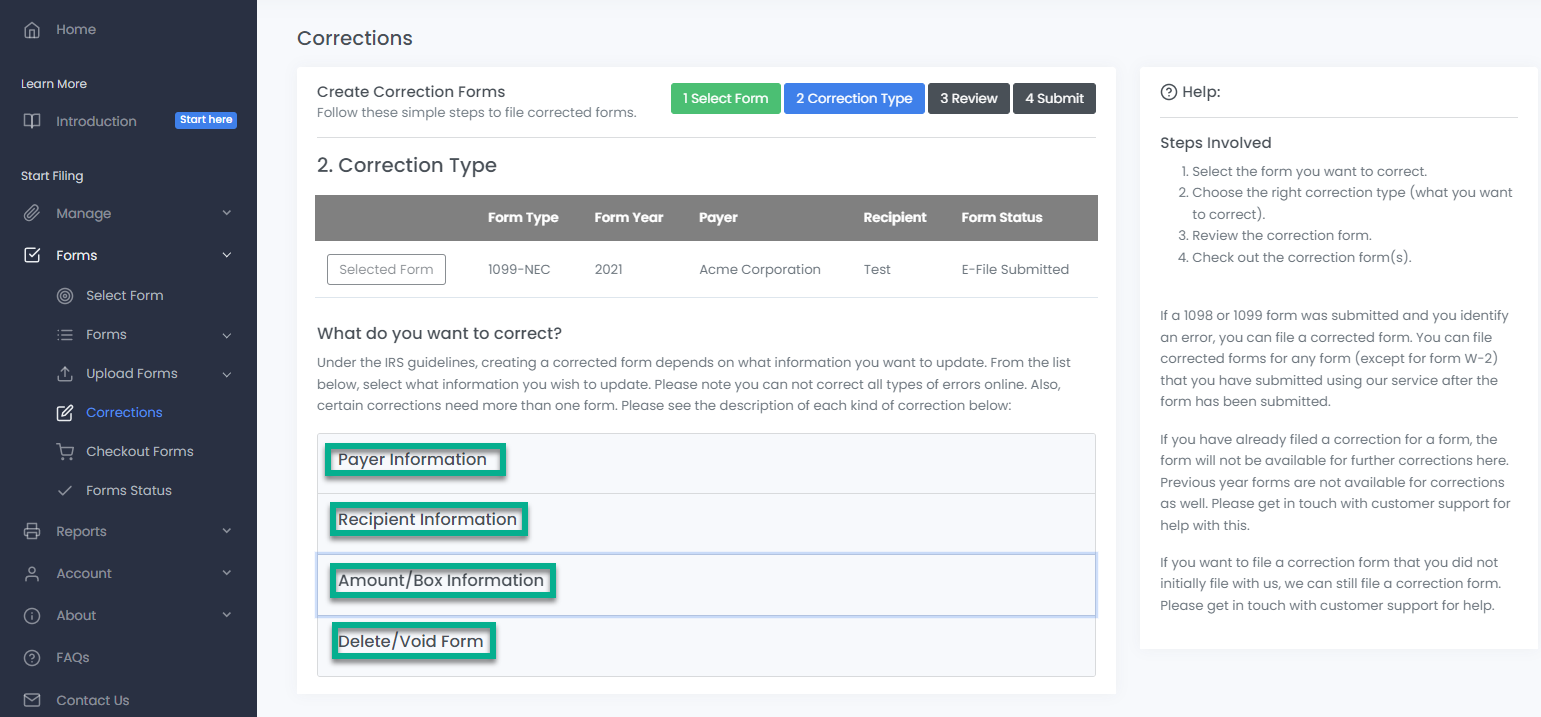Expand the Account section chevron
The height and width of the screenshot is (717, 1541).
tap(227, 573)
